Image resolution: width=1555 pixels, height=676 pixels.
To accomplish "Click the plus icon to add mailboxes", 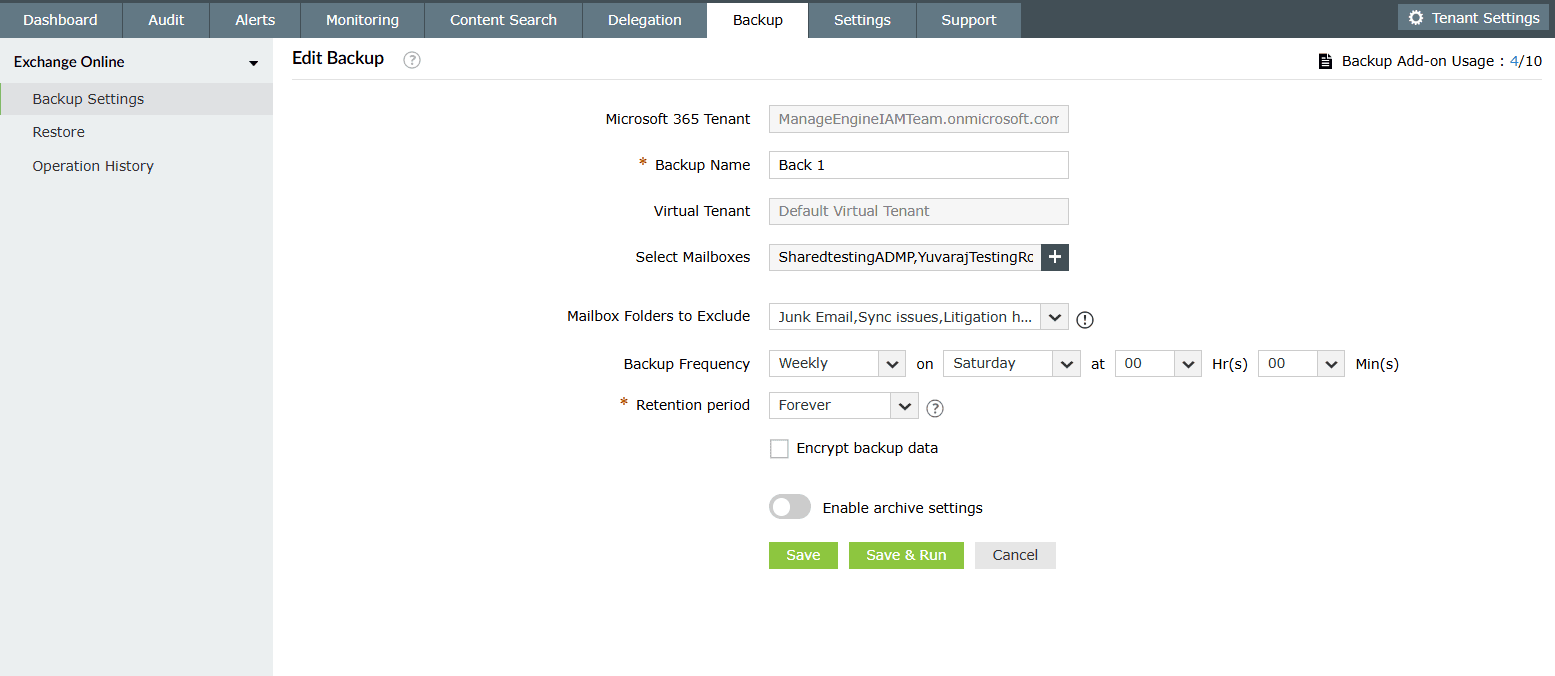I will 1055,257.
